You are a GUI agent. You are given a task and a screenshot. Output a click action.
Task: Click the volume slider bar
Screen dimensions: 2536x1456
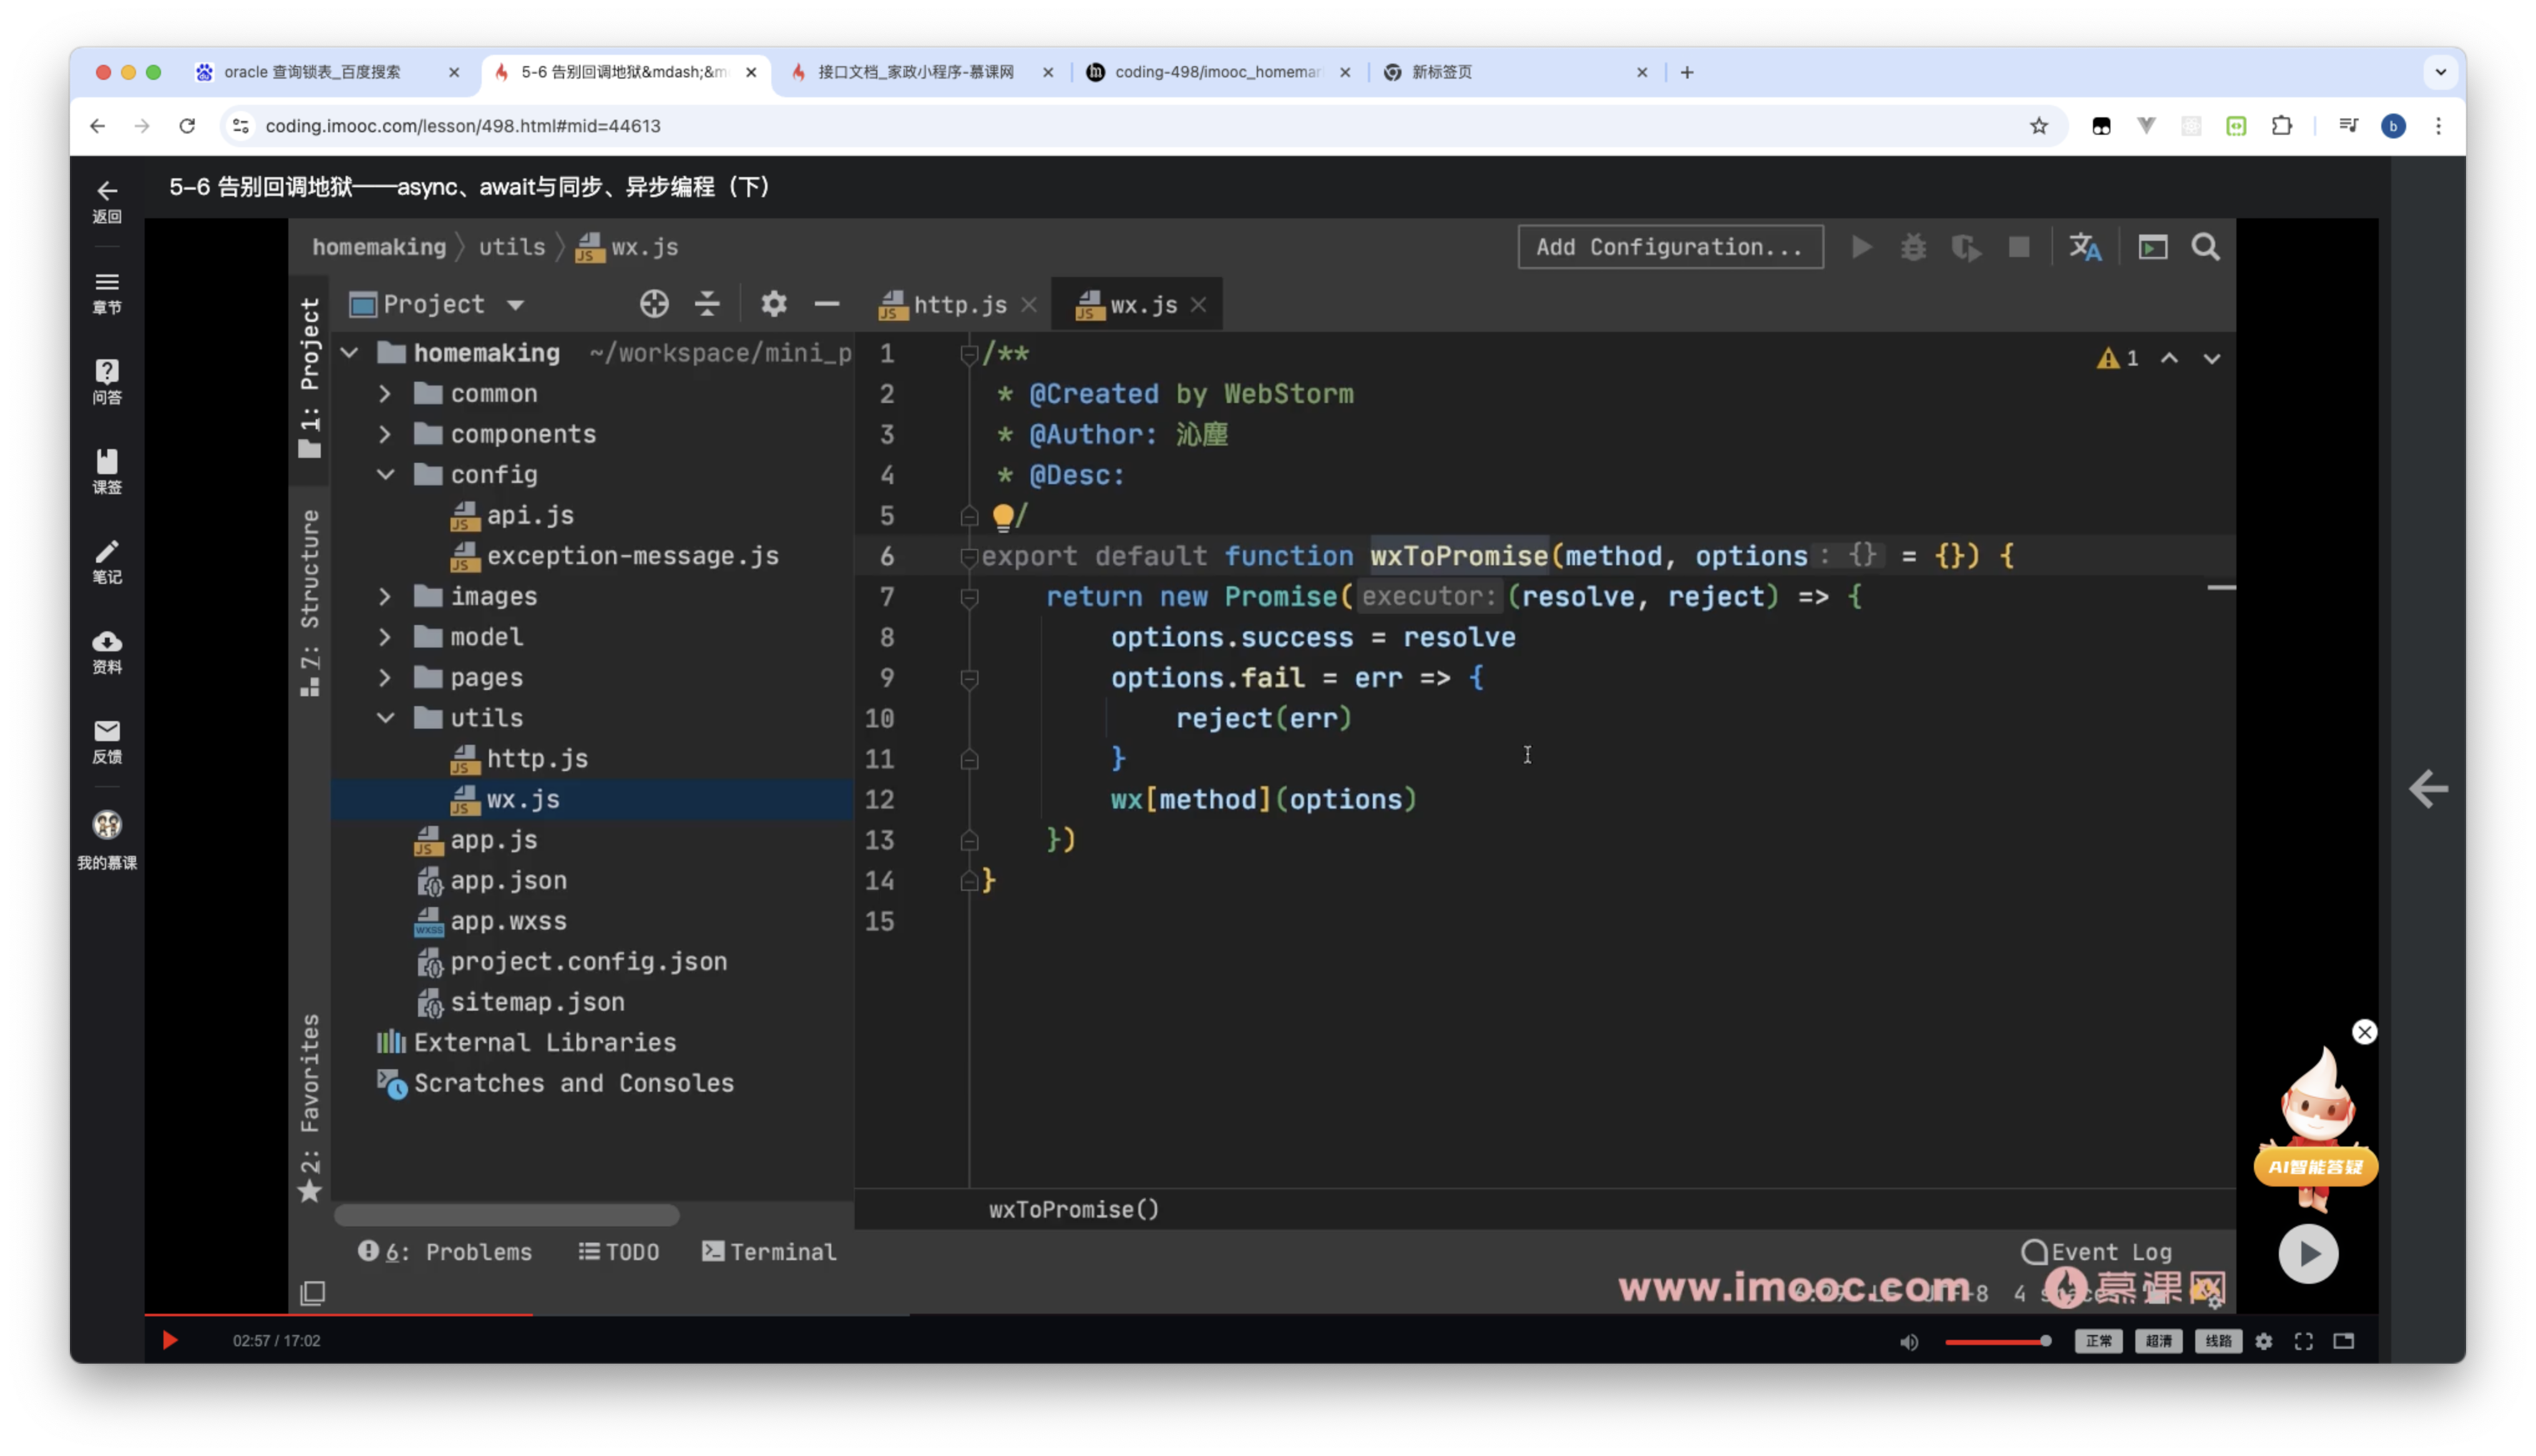(x=1996, y=1341)
